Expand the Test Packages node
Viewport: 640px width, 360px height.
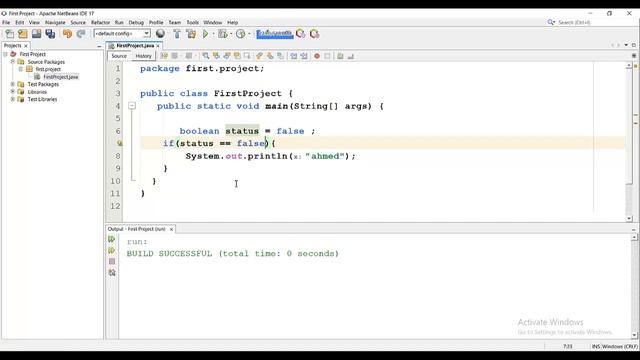pos(13,84)
